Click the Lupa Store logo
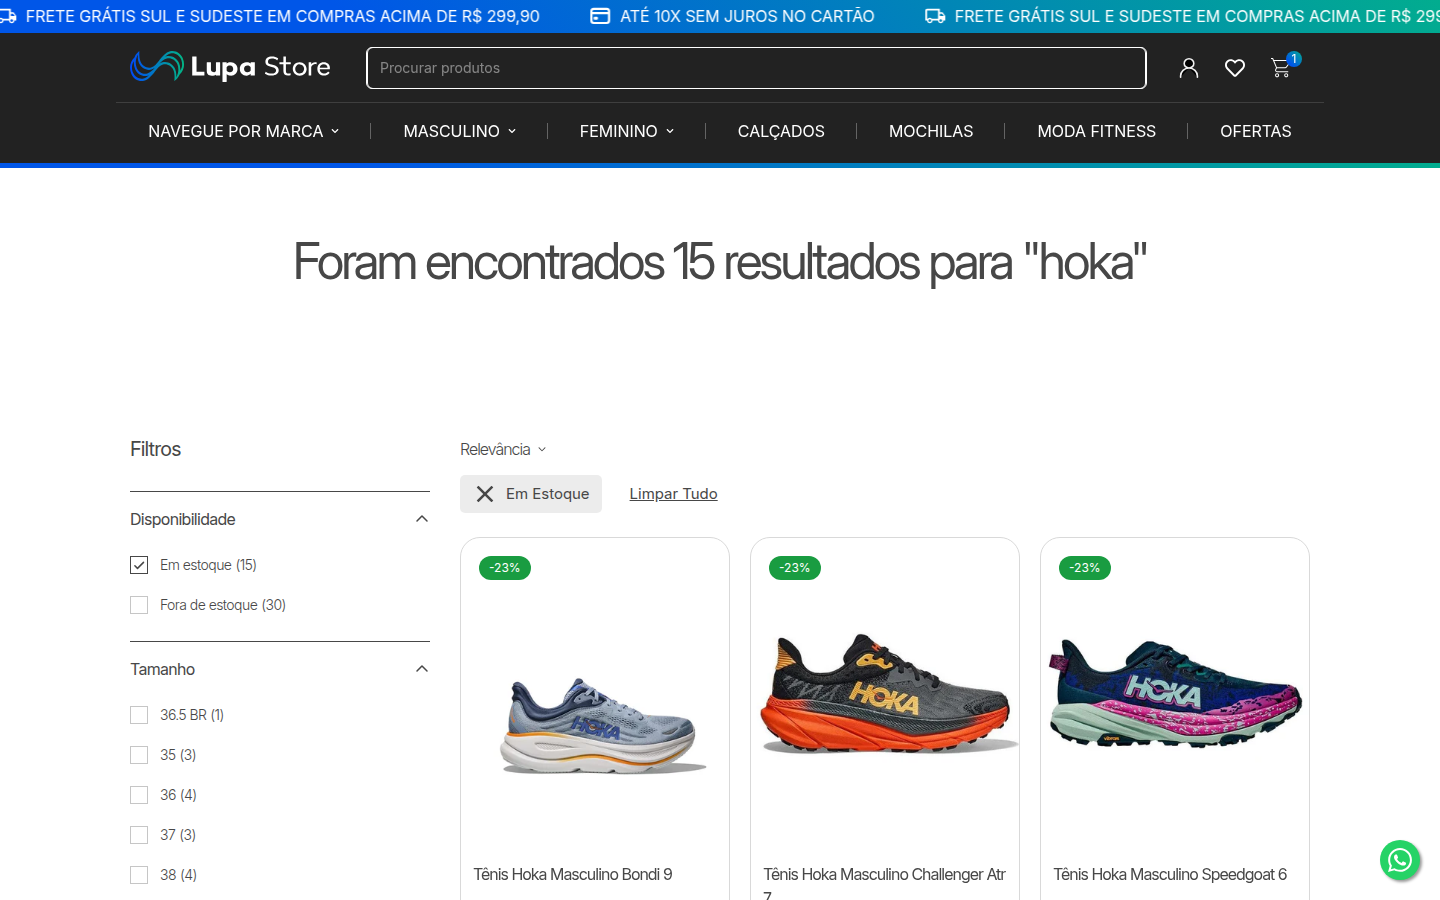This screenshot has width=1440, height=900. 230,67
